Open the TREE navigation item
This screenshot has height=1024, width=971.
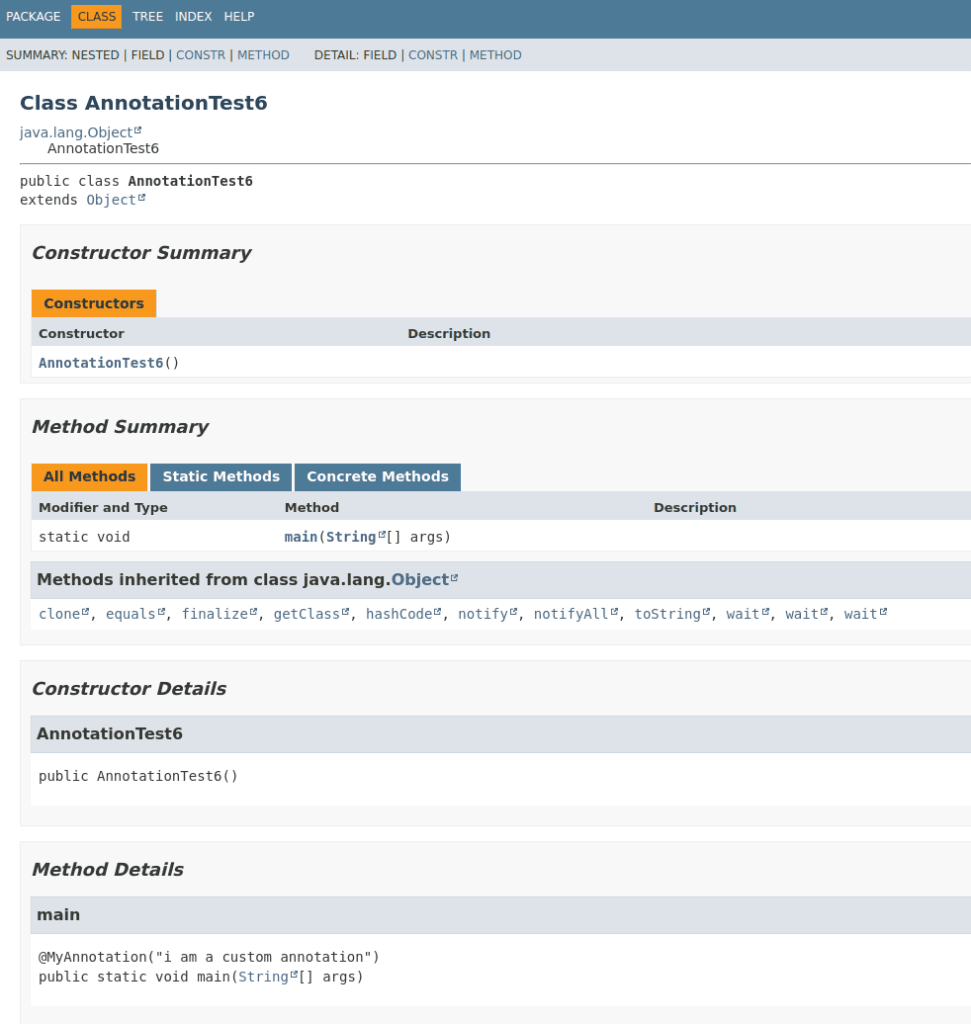click(148, 16)
